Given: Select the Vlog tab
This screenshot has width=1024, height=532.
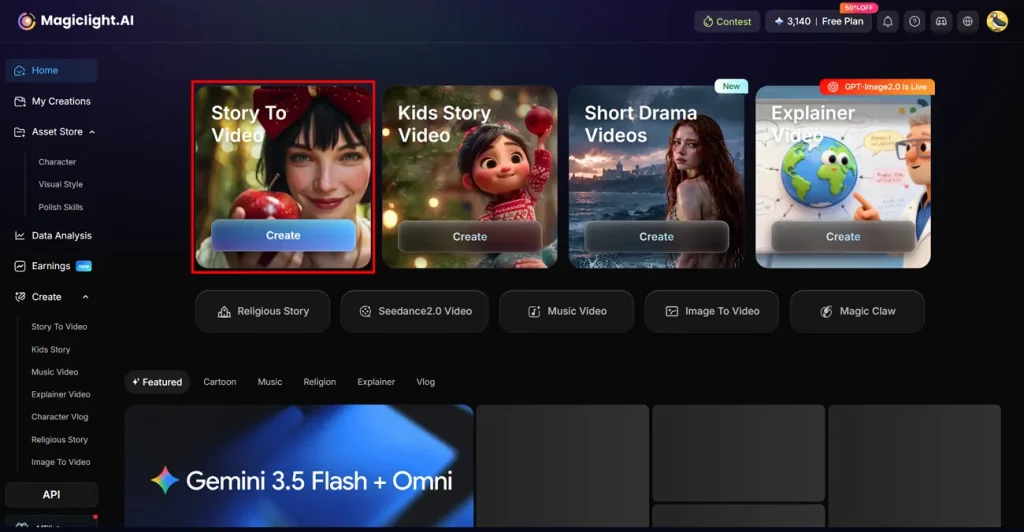Looking at the screenshot, I should tap(426, 382).
